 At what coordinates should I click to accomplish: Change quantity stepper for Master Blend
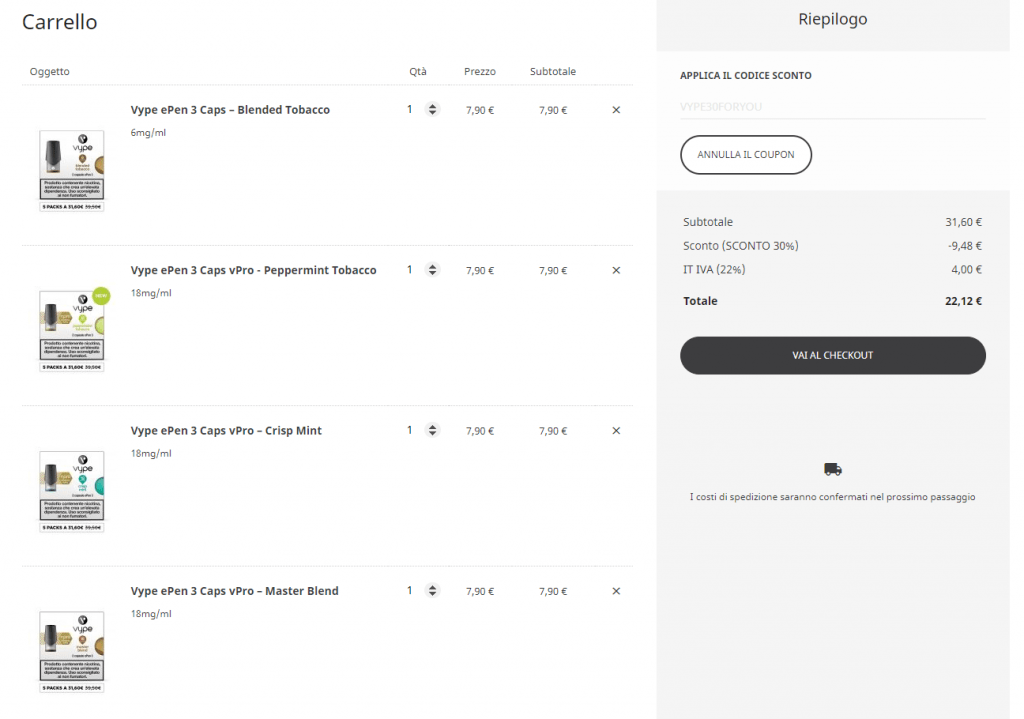[x=432, y=591]
